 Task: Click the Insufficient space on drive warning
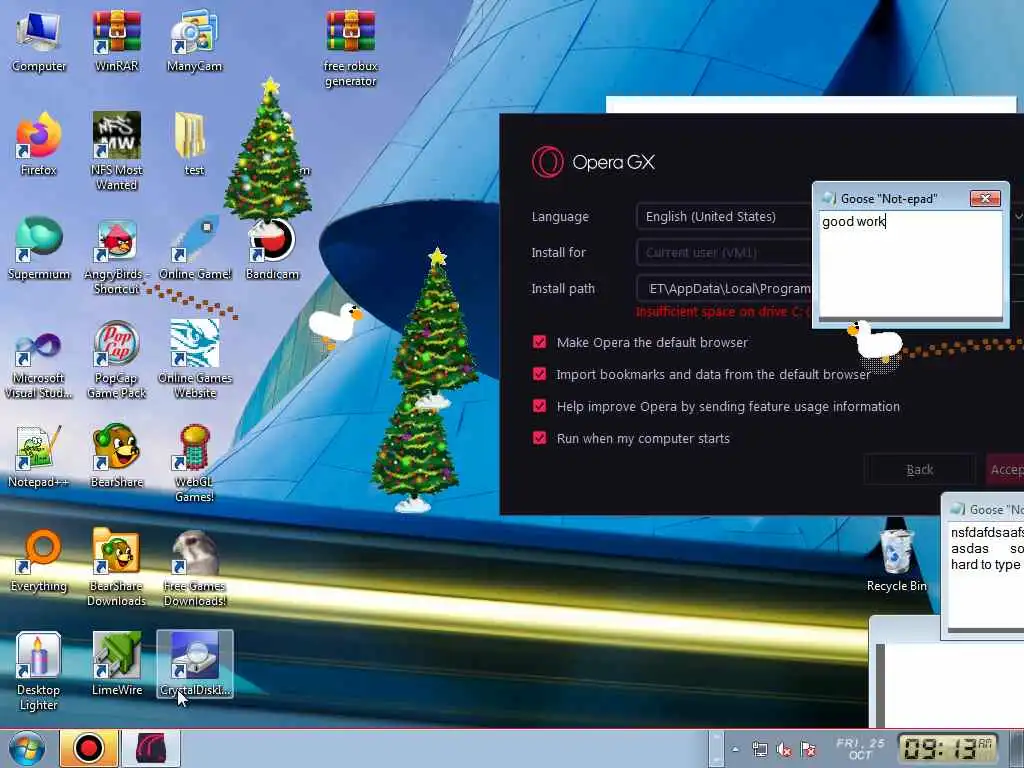pos(723,312)
